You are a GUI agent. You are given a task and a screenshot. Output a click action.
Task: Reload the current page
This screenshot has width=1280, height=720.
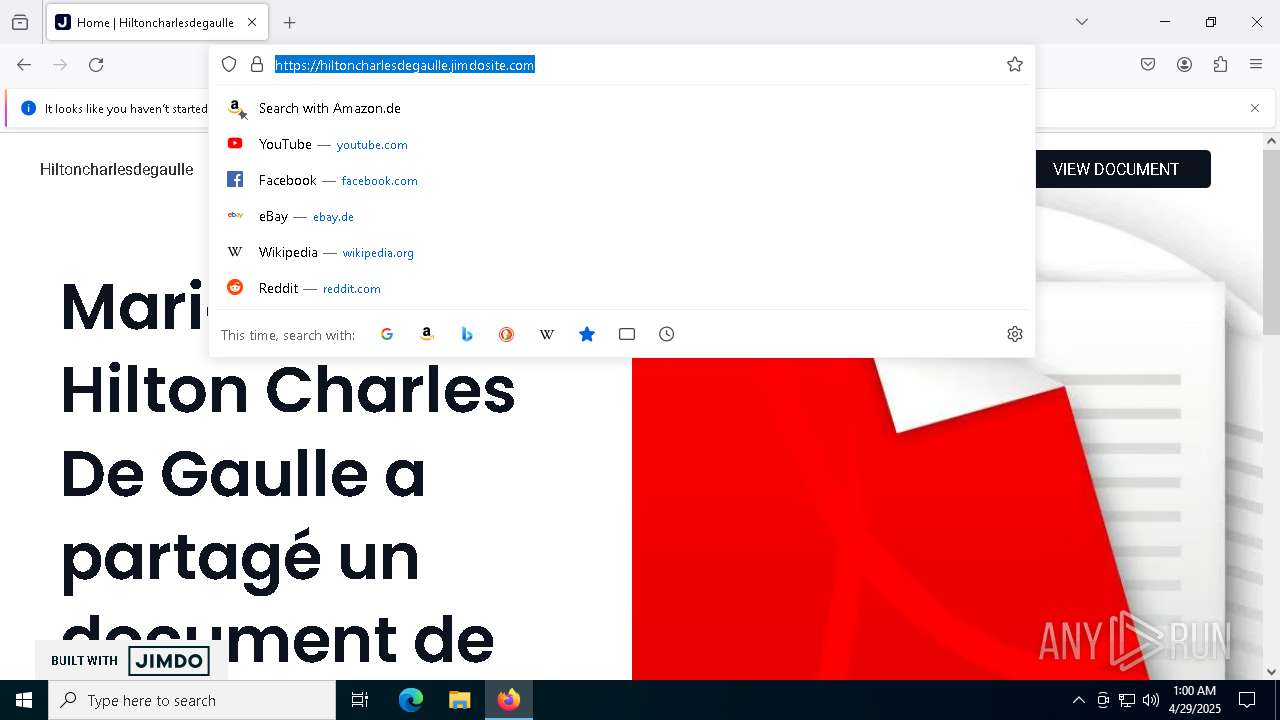pos(96,65)
